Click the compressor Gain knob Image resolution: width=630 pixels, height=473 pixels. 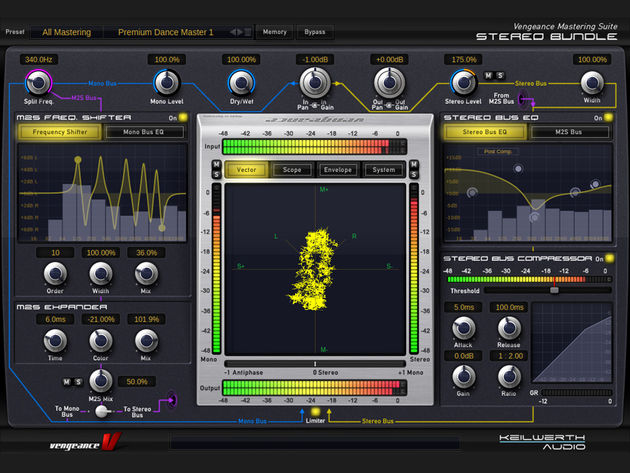(x=464, y=377)
